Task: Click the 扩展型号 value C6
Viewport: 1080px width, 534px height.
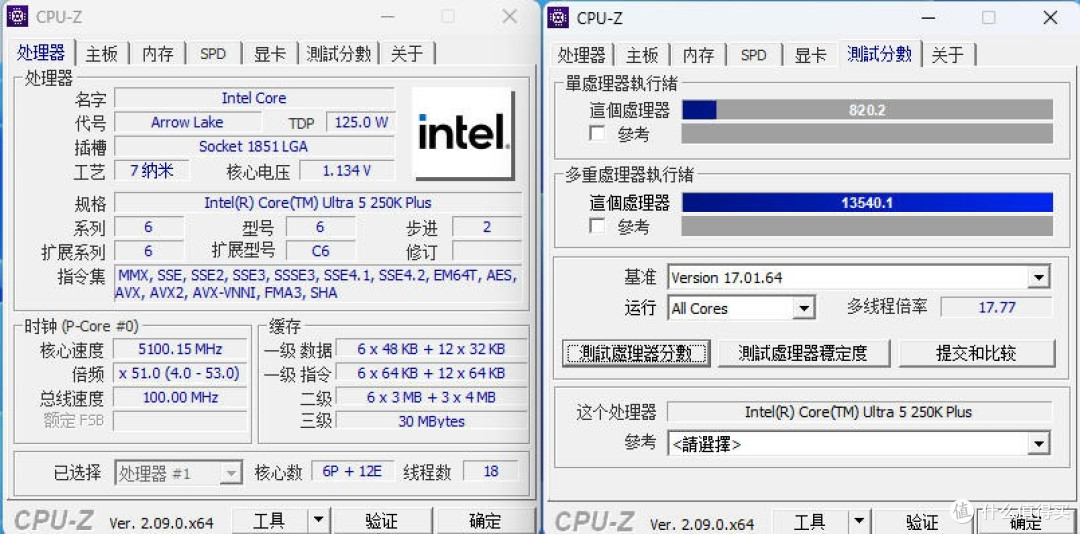Action: [321, 251]
